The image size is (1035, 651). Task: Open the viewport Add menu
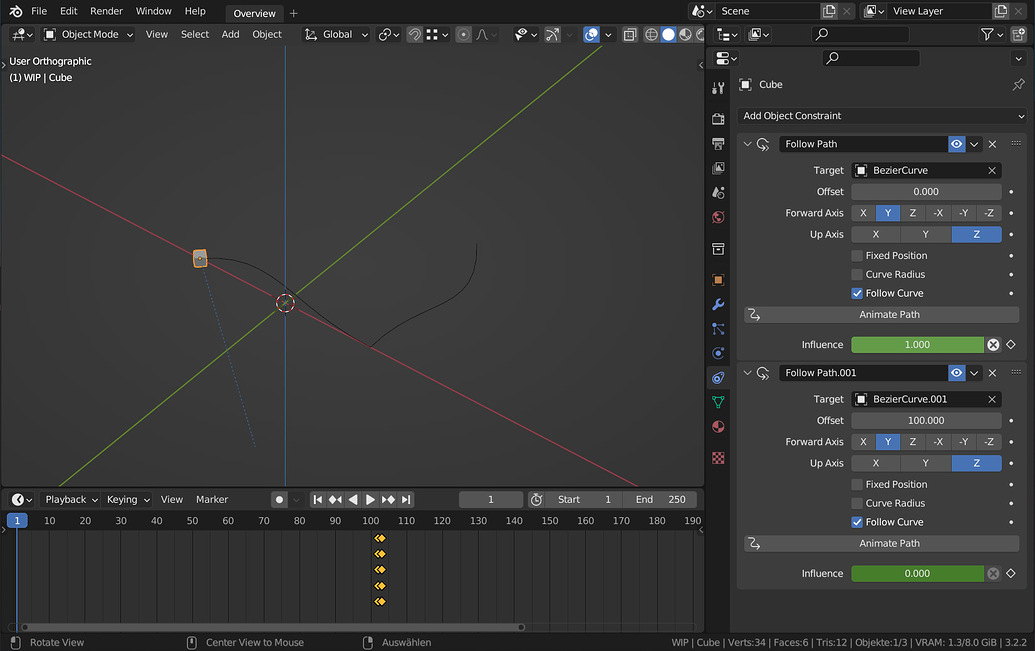click(230, 34)
